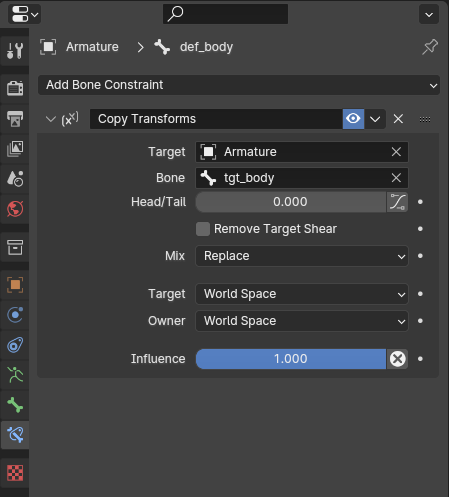Open the View Layer properties tab
The height and width of the screenshot is (497, 449).
pyautogui.click(x=15, y=149)
